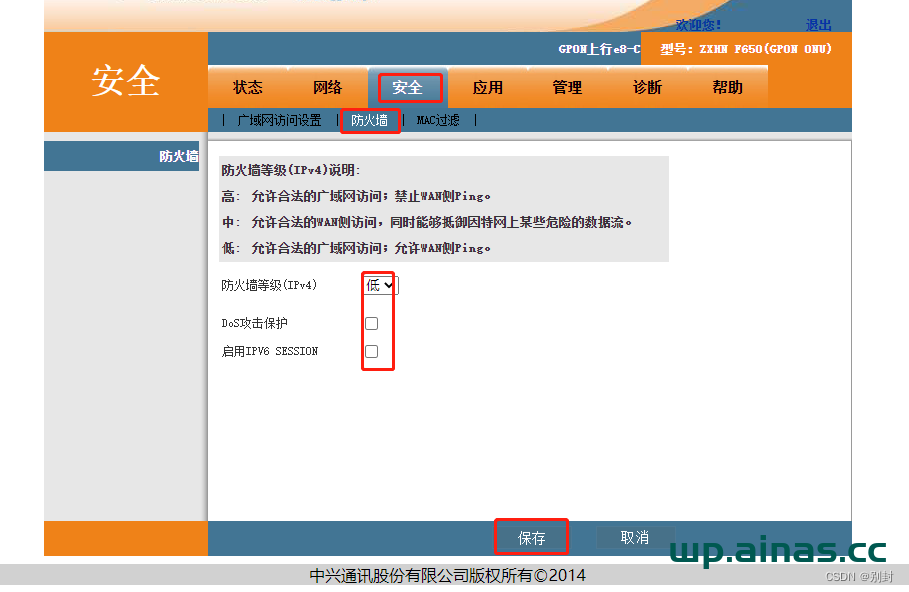Open the MAC过滤 submenu item

point(438,120)
